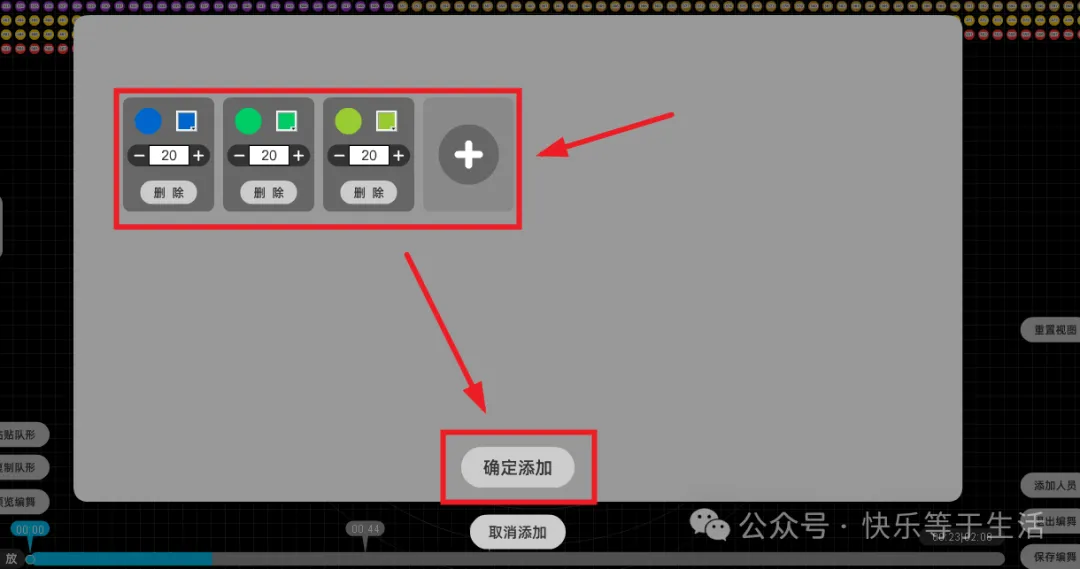Open the blue square color swatch

pyautogui.click(x=186, y=121)
